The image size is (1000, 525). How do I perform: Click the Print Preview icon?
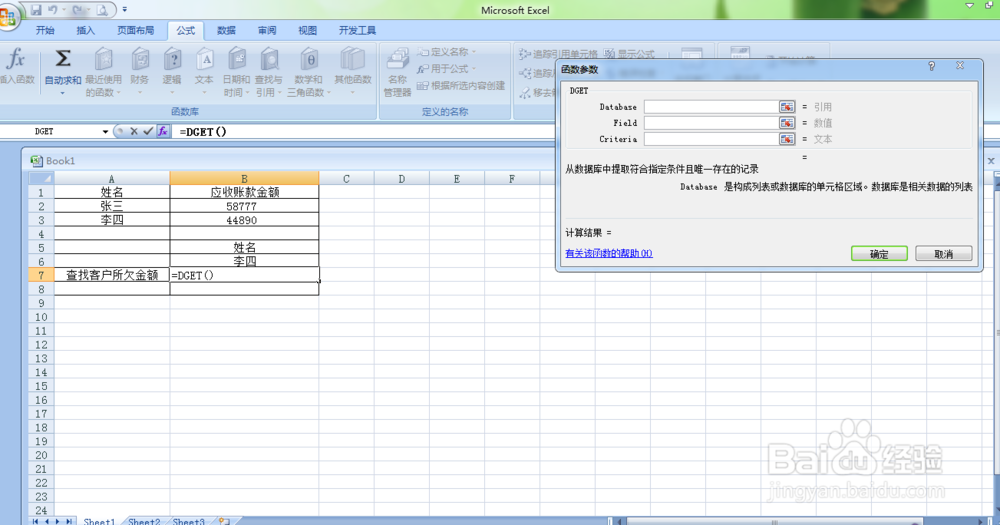tap(102, 10)
